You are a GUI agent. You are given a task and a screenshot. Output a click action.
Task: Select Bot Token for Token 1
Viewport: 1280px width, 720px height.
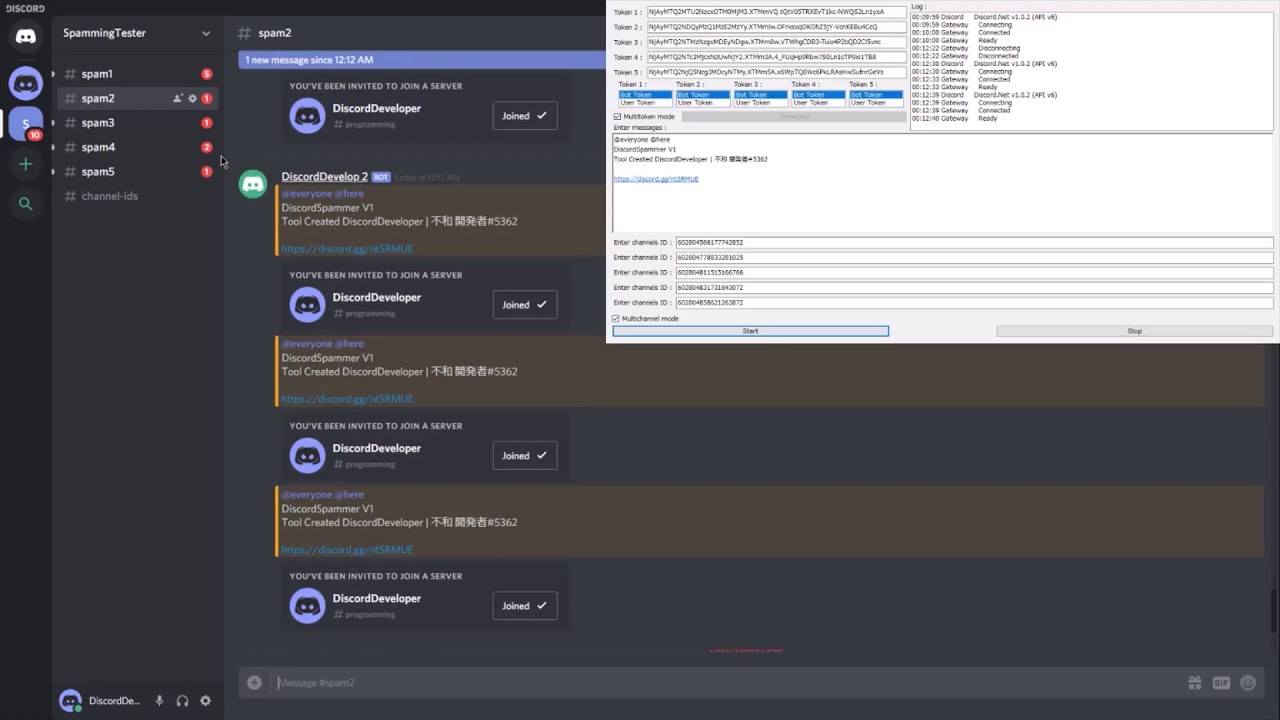click(645, 95)
